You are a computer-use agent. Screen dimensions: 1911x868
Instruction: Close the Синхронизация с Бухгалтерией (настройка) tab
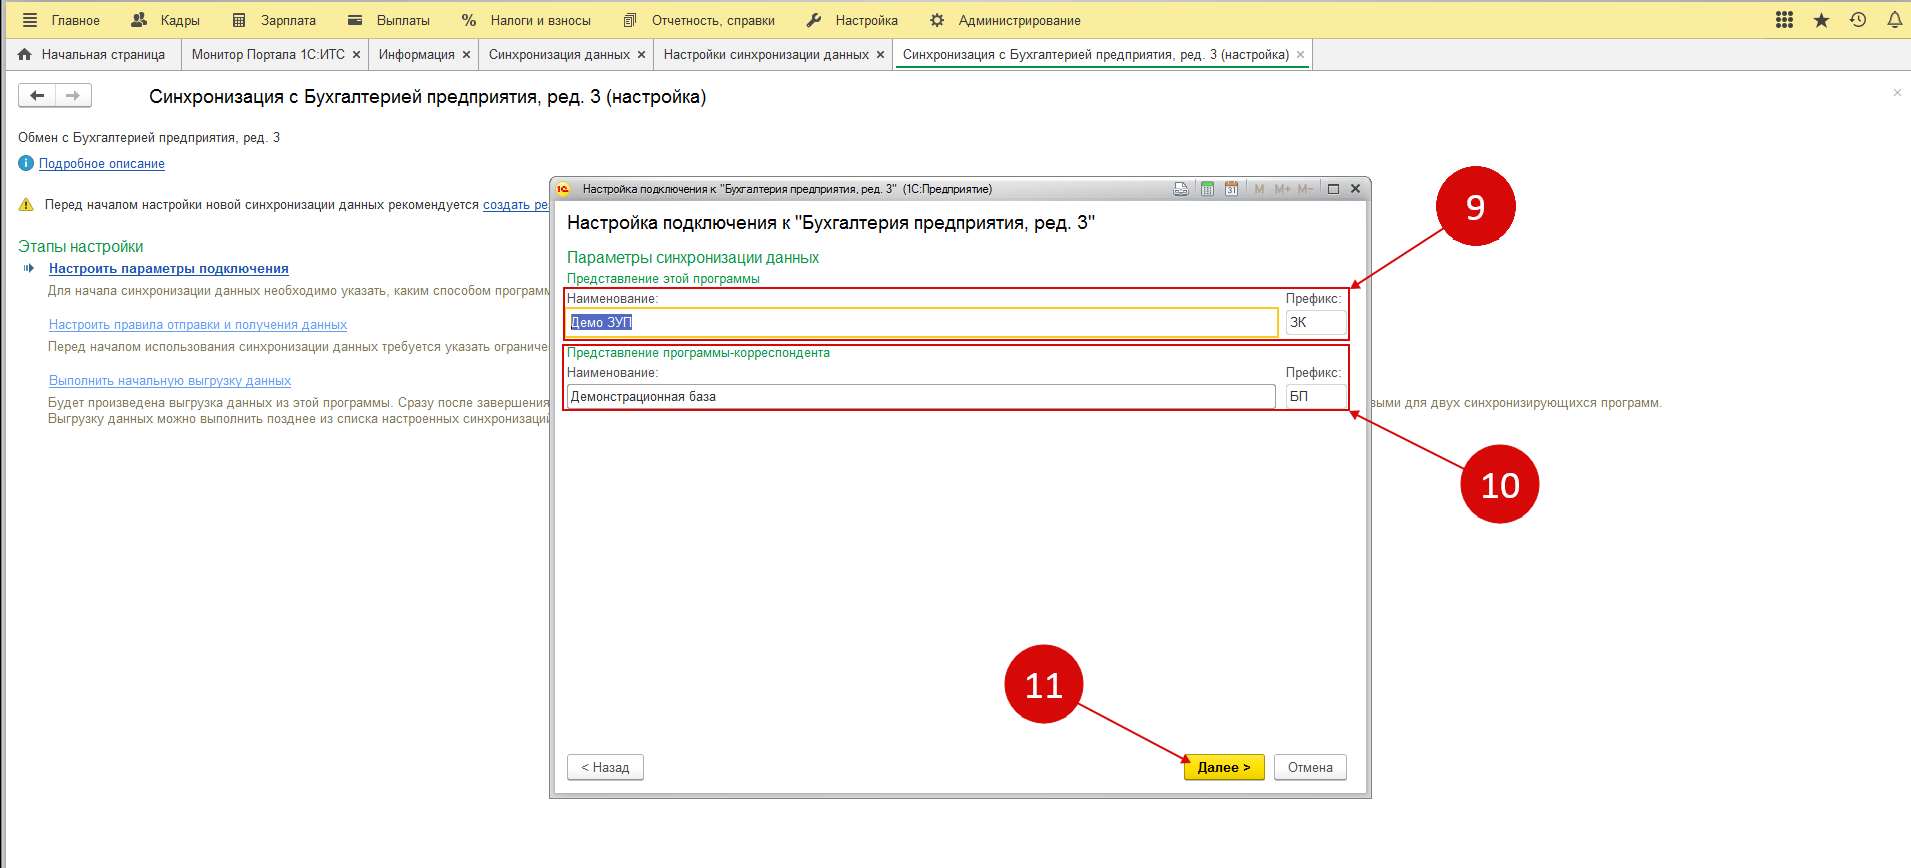[1300, 55]
